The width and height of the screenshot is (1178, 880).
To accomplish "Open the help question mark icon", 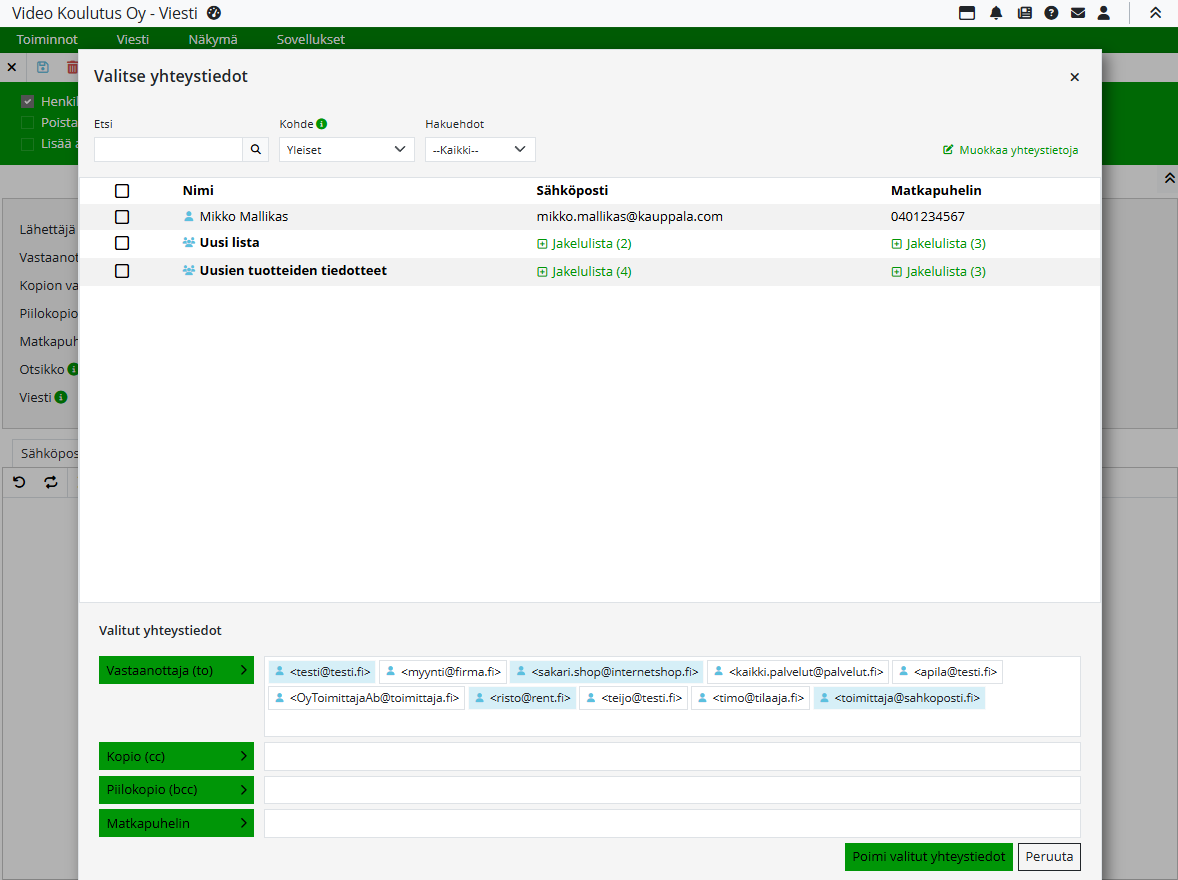I will click(x=1051, y=13).
